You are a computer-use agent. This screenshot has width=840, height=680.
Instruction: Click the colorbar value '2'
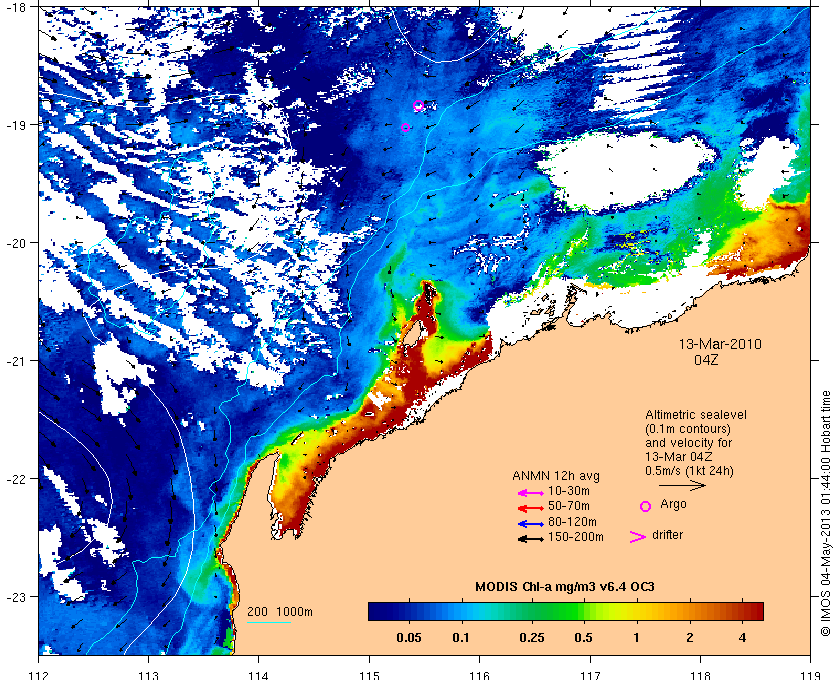pyautogui.click(x=689, y=638)
